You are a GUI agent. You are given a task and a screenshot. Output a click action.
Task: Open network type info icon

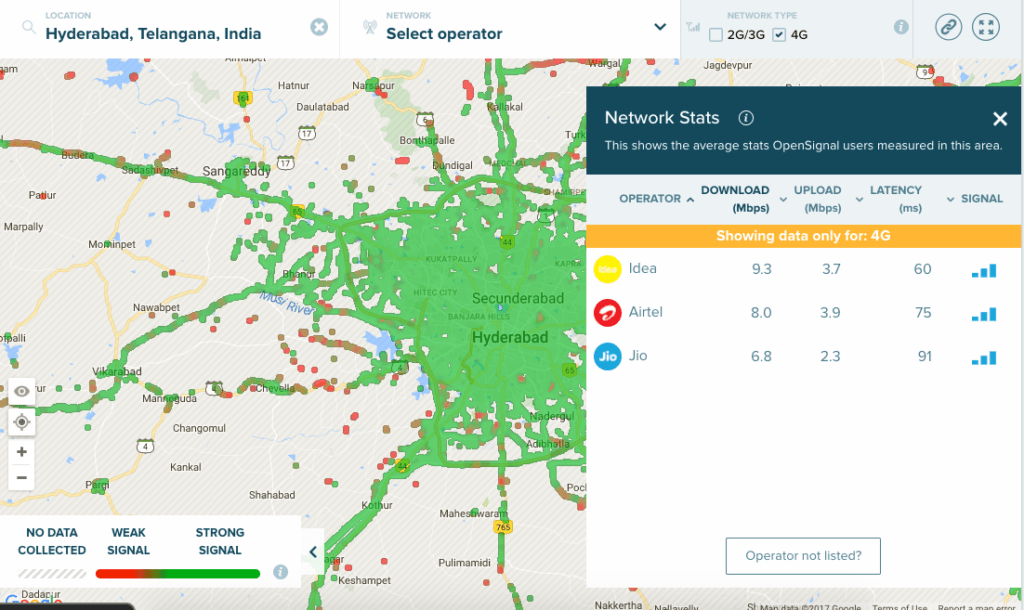[x=901, y=27]
